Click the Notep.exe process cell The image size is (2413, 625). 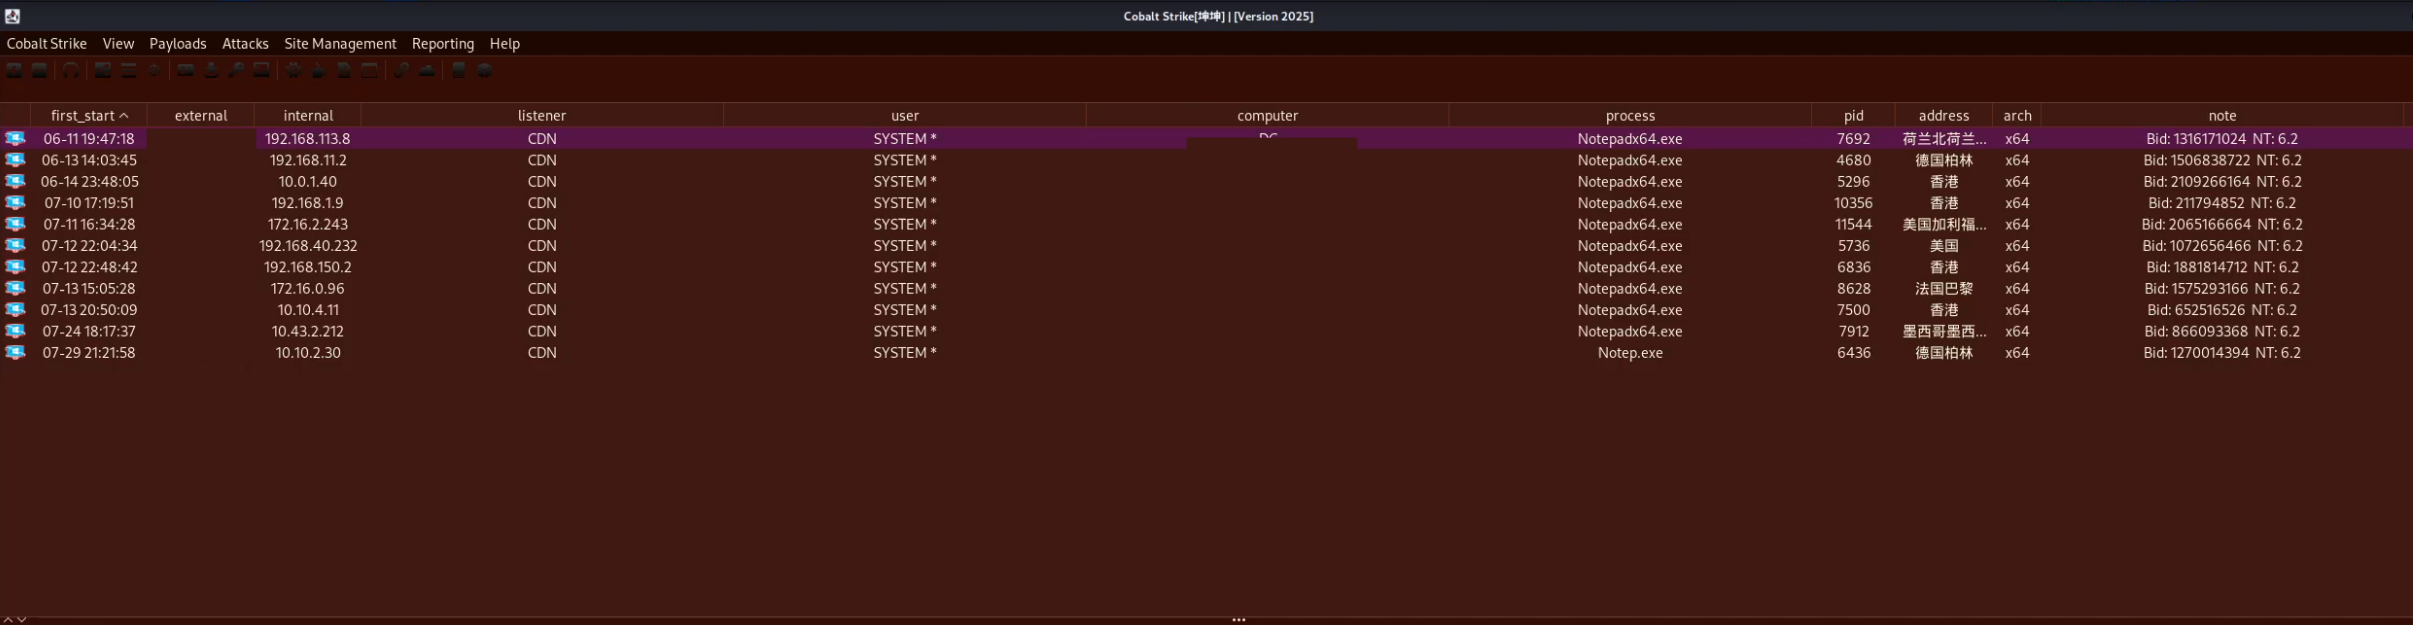(x=1630, y=352)
